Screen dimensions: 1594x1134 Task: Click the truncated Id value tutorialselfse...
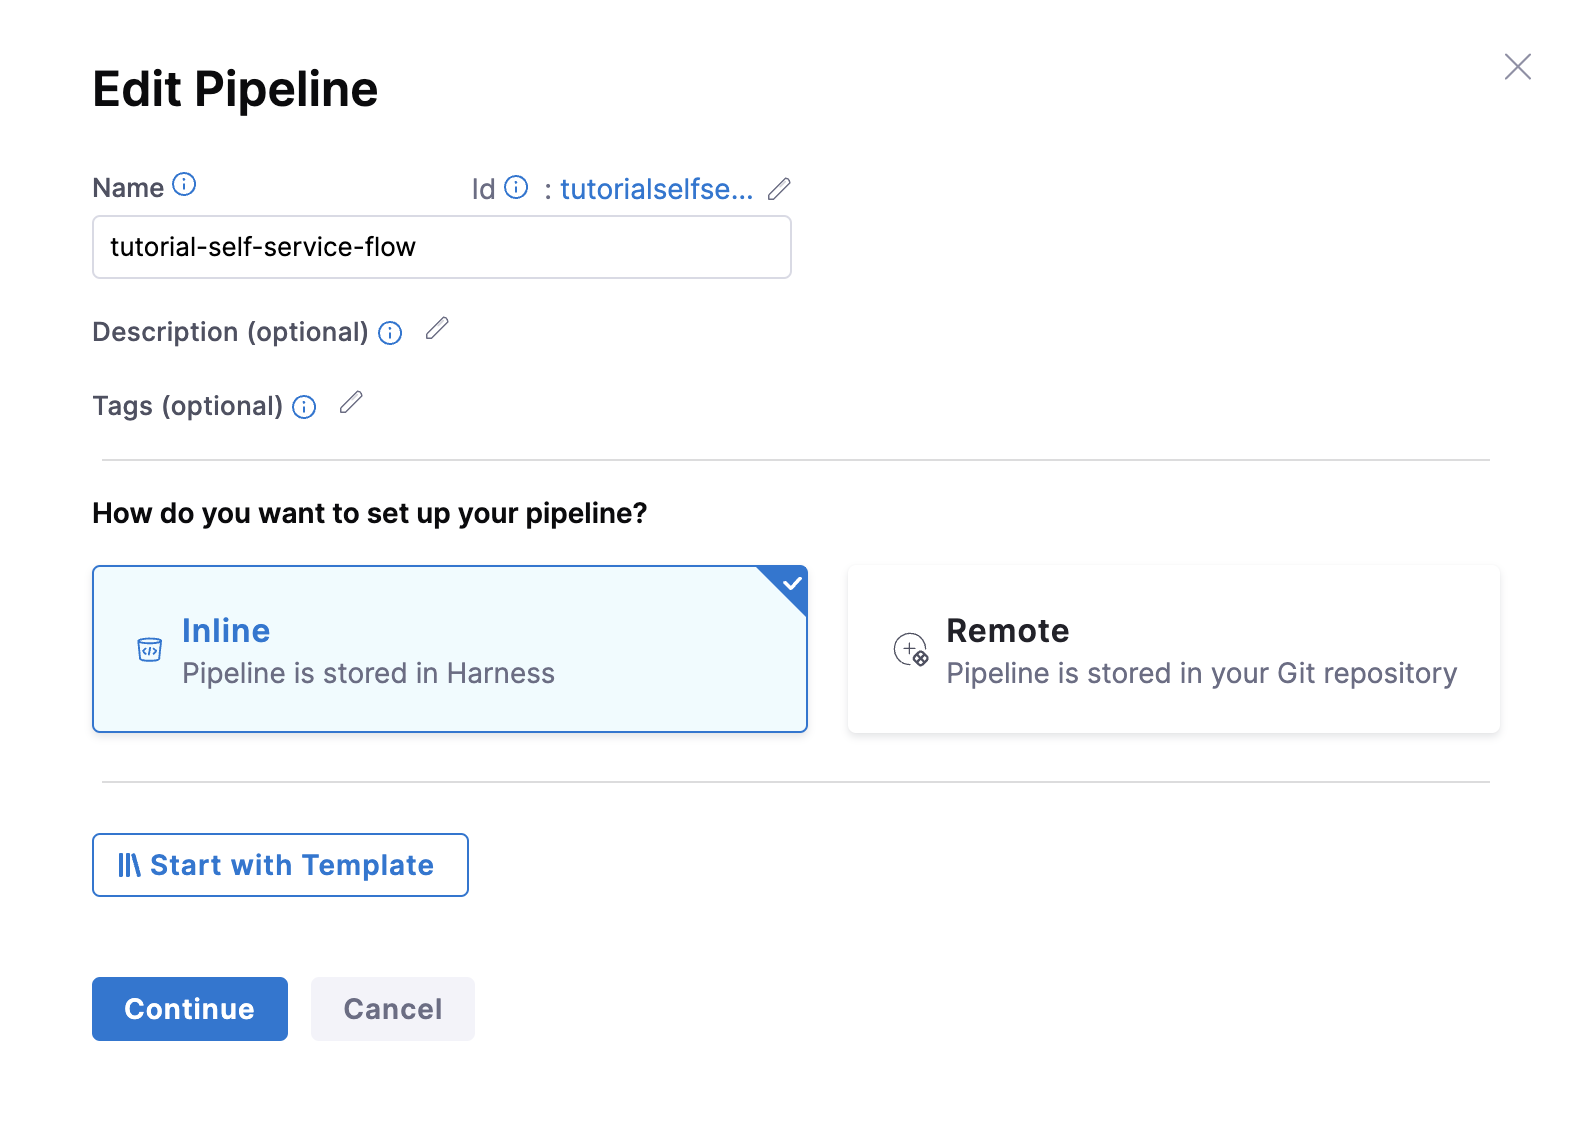(656, 189)
